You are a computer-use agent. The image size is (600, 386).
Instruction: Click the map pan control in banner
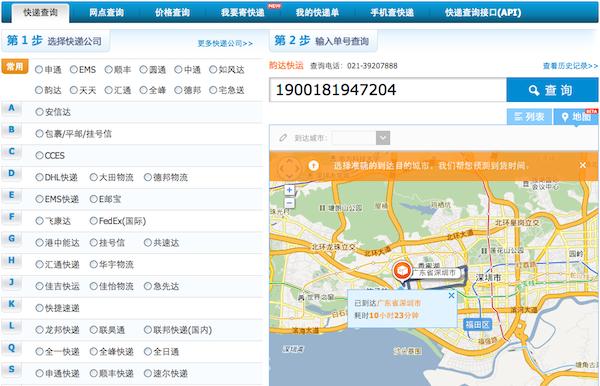pos(289,167)
